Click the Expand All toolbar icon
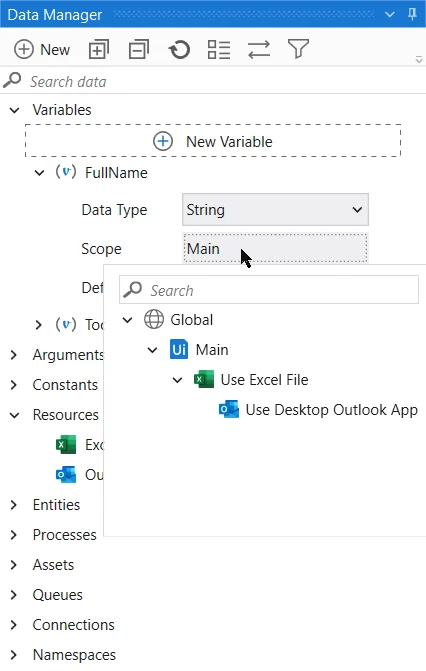Image resolution: width=426 pixels, height=671 pixels. pos(98,49)
